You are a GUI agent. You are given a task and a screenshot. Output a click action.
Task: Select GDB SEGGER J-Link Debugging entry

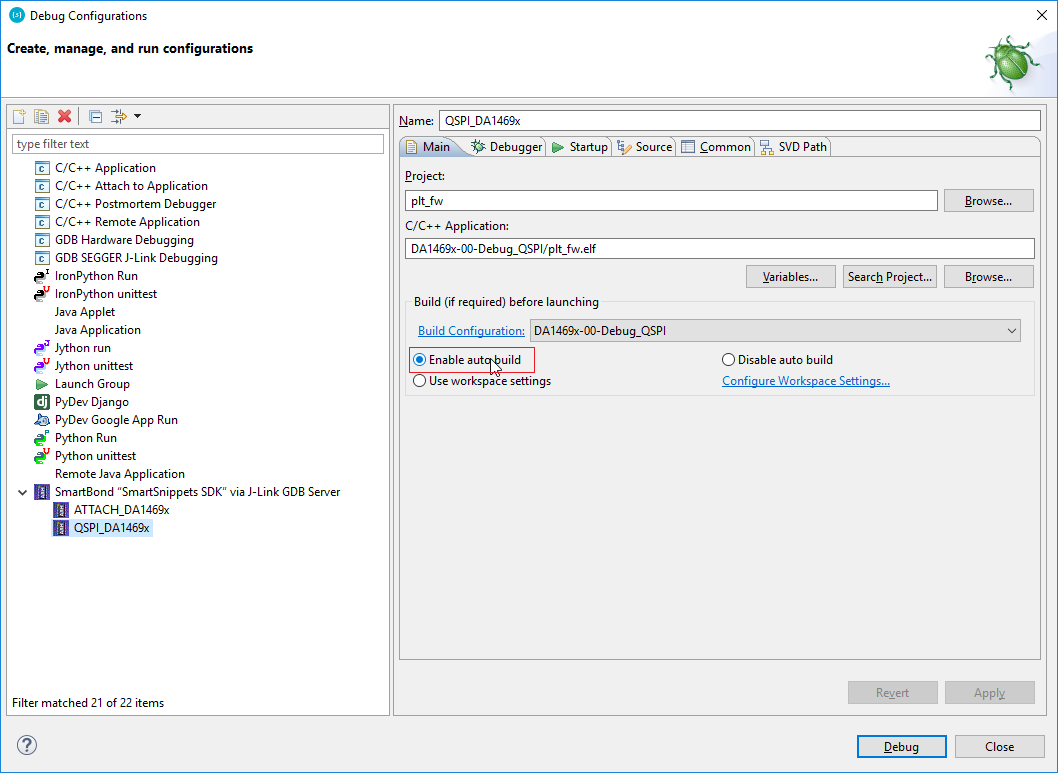coord(136,258)
